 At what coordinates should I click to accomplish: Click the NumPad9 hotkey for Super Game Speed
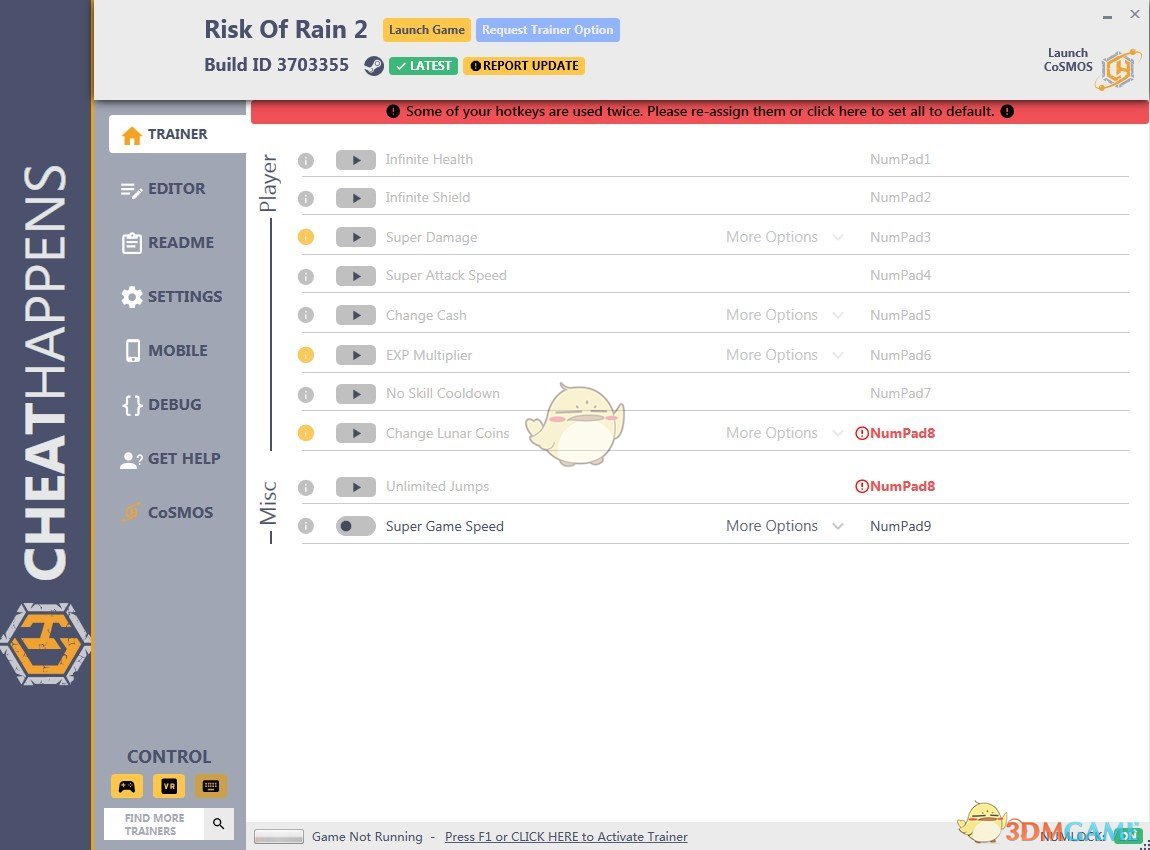click(x=900, y=526)
